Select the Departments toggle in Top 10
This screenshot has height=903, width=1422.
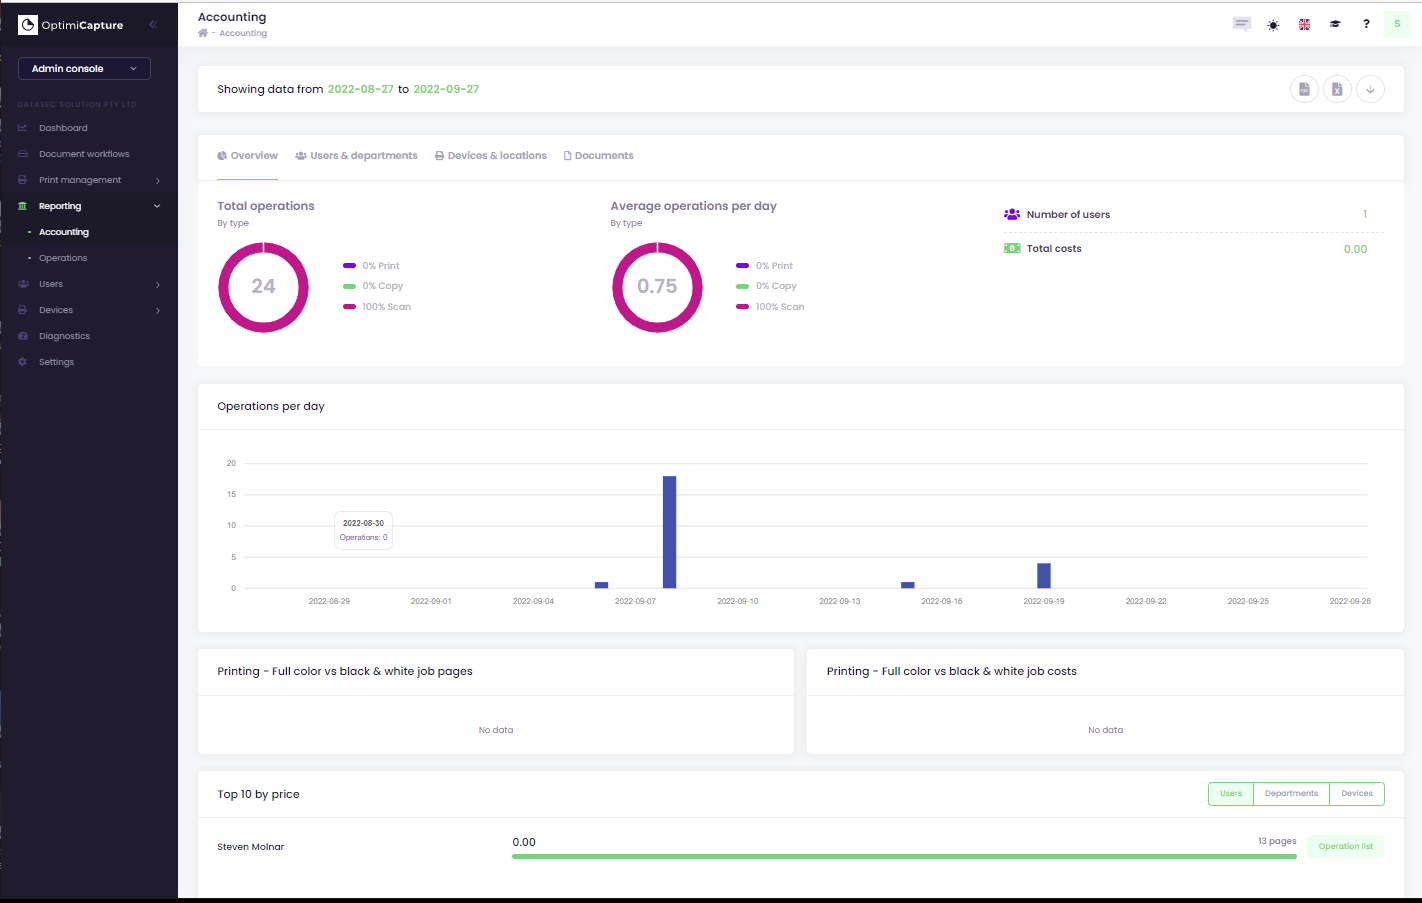pos(1291,794)
